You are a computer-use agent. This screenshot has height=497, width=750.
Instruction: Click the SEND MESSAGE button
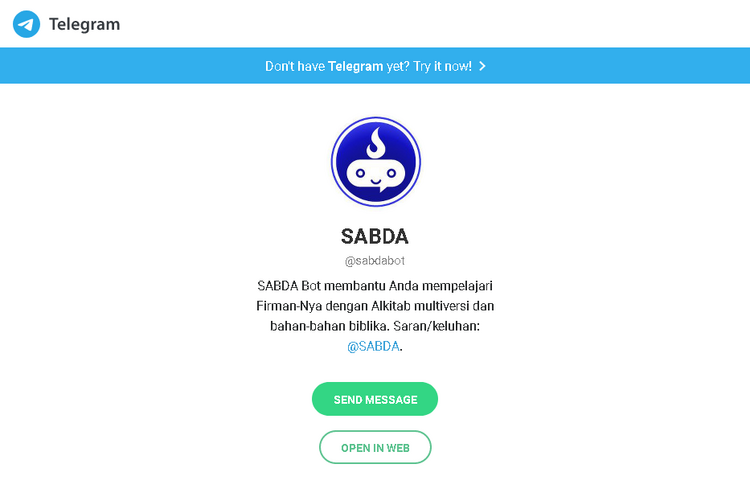coord(375,399)
